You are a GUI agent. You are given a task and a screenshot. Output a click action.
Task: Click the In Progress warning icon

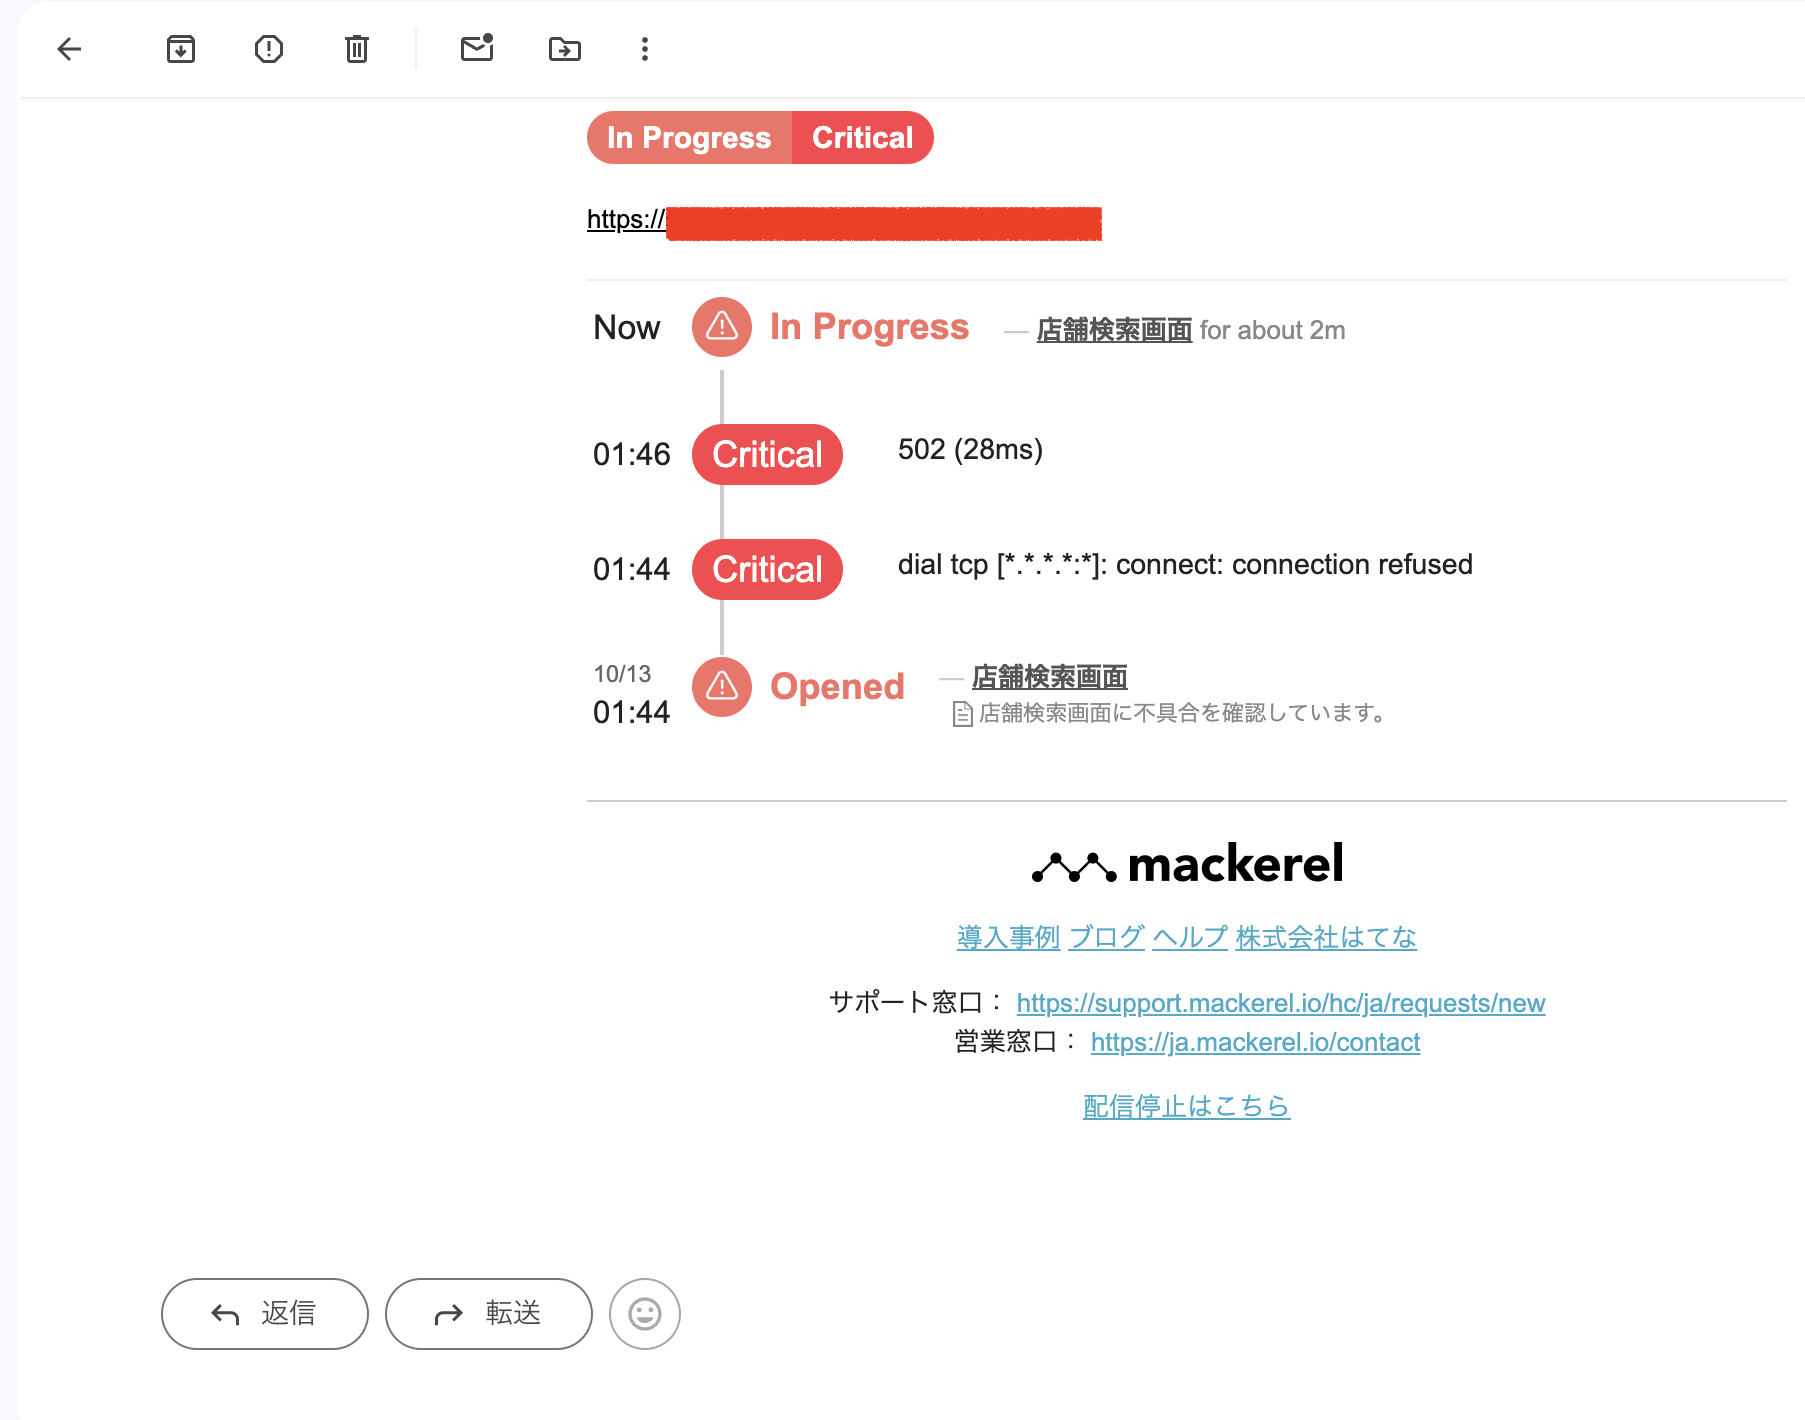[x=721, y=326]
